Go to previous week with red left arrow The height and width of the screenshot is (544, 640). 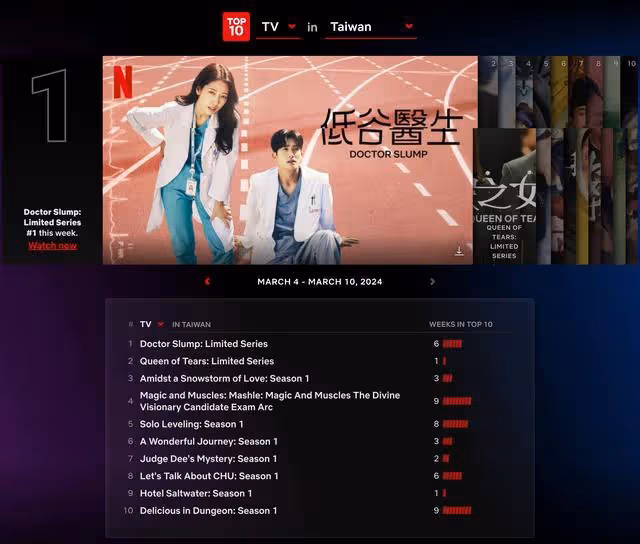click(x=207, y=282)
